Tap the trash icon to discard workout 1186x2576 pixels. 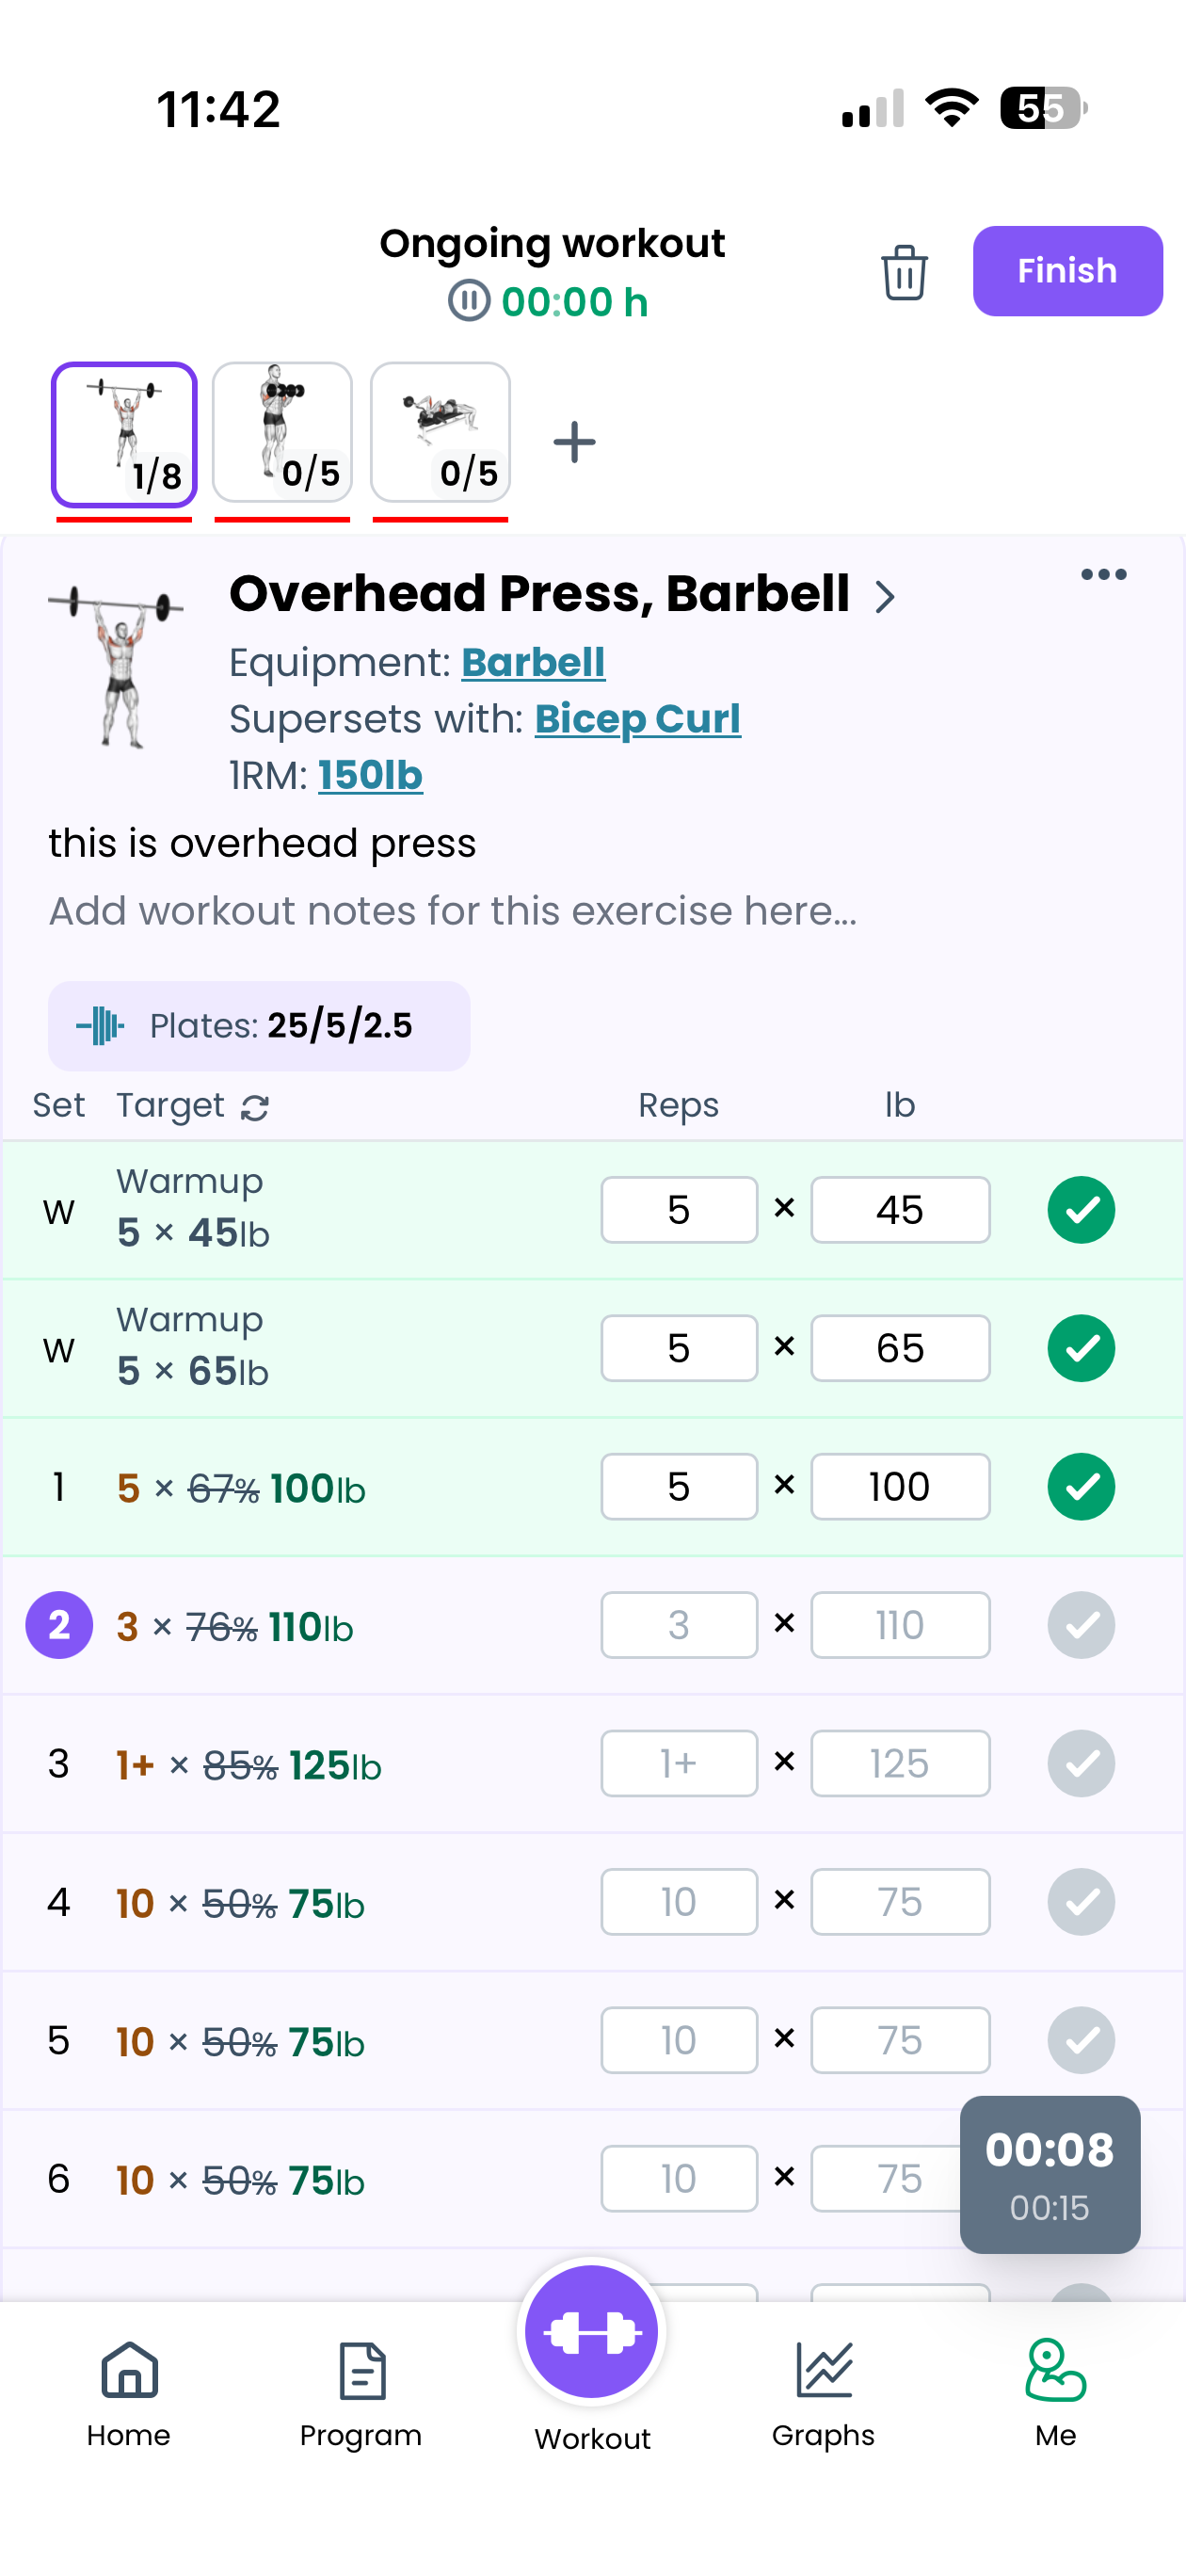[903, 271]
